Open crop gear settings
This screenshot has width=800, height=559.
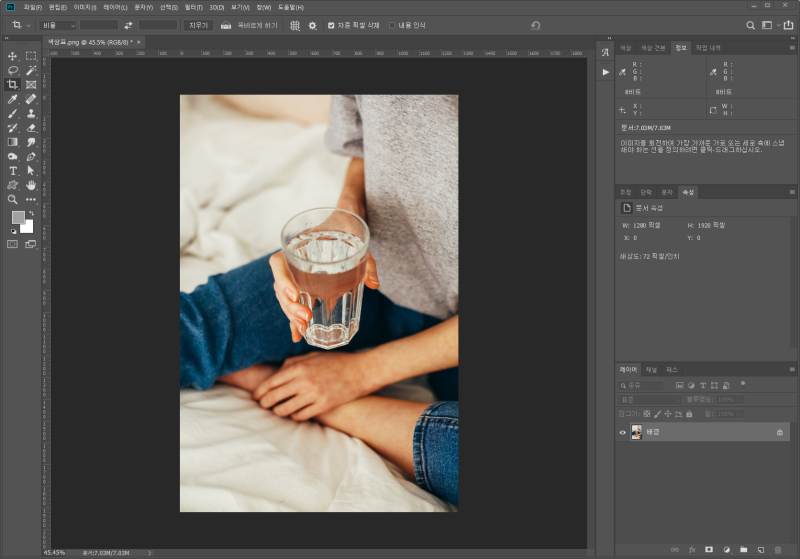coord(313,26)
